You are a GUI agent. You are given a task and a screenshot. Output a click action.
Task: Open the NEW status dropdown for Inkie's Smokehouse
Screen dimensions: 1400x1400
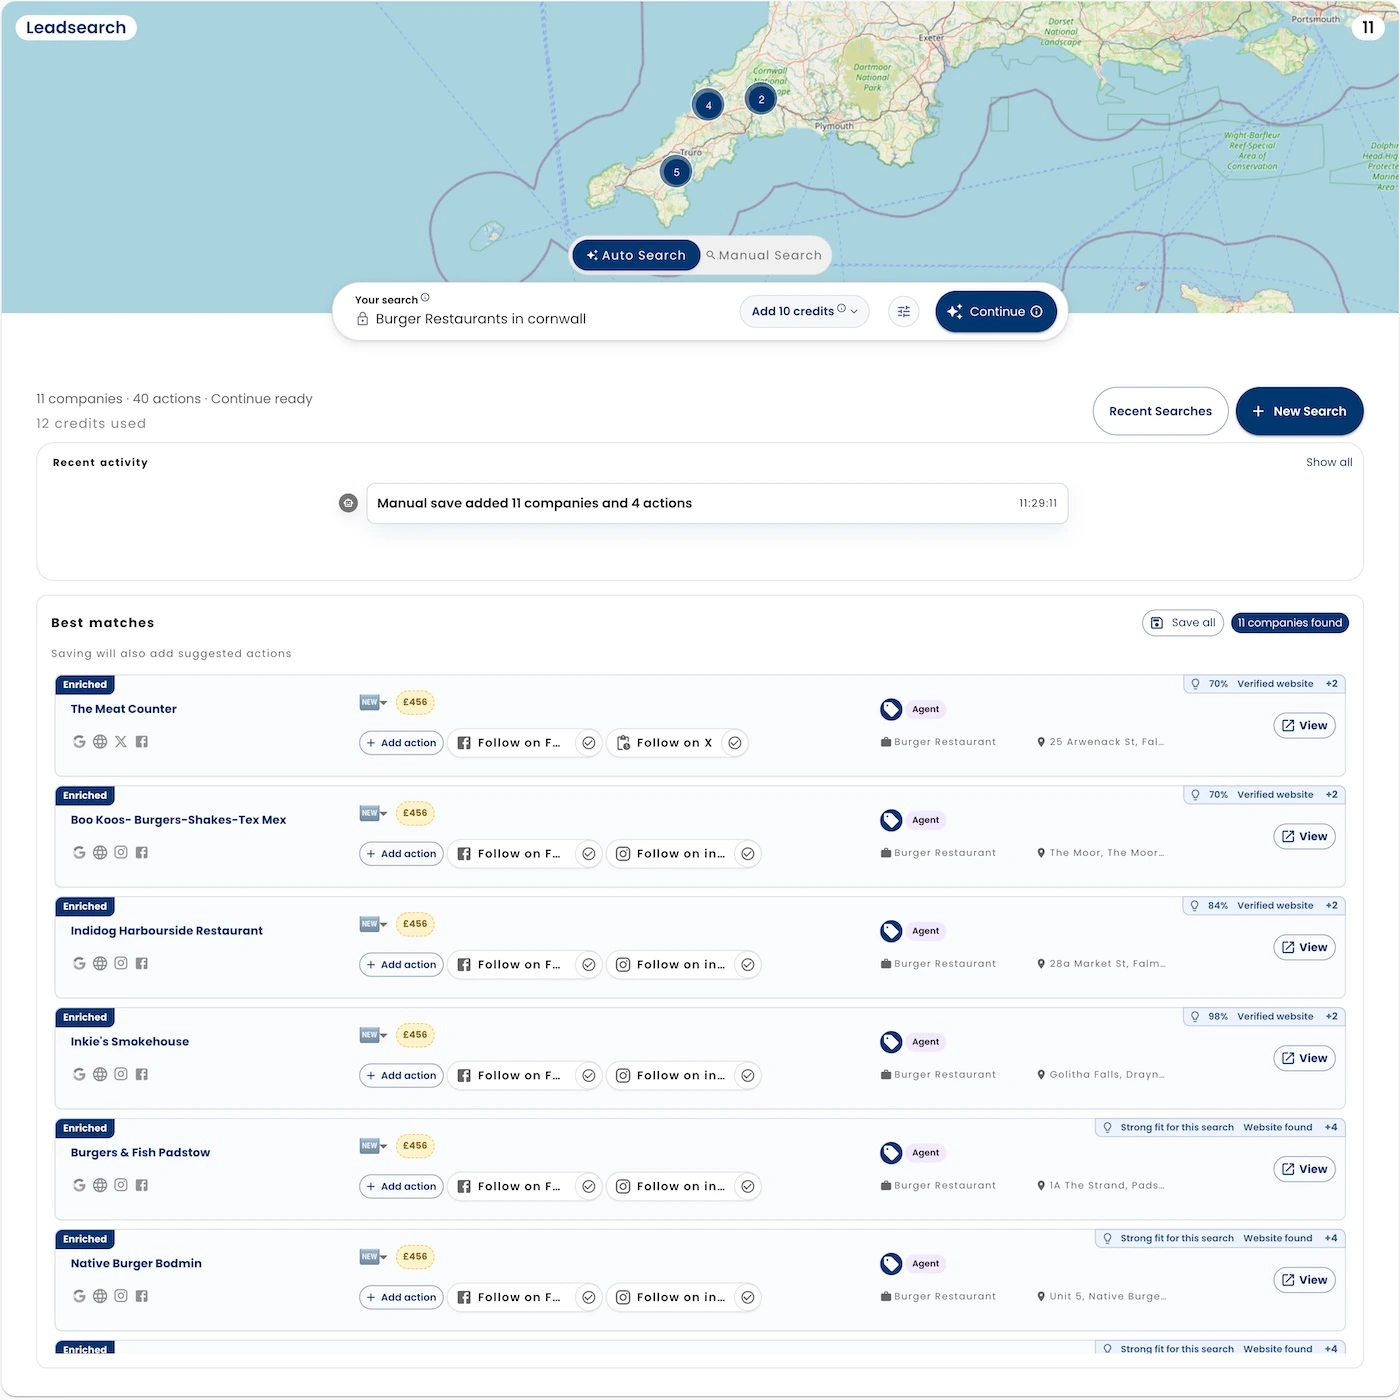373,1035
